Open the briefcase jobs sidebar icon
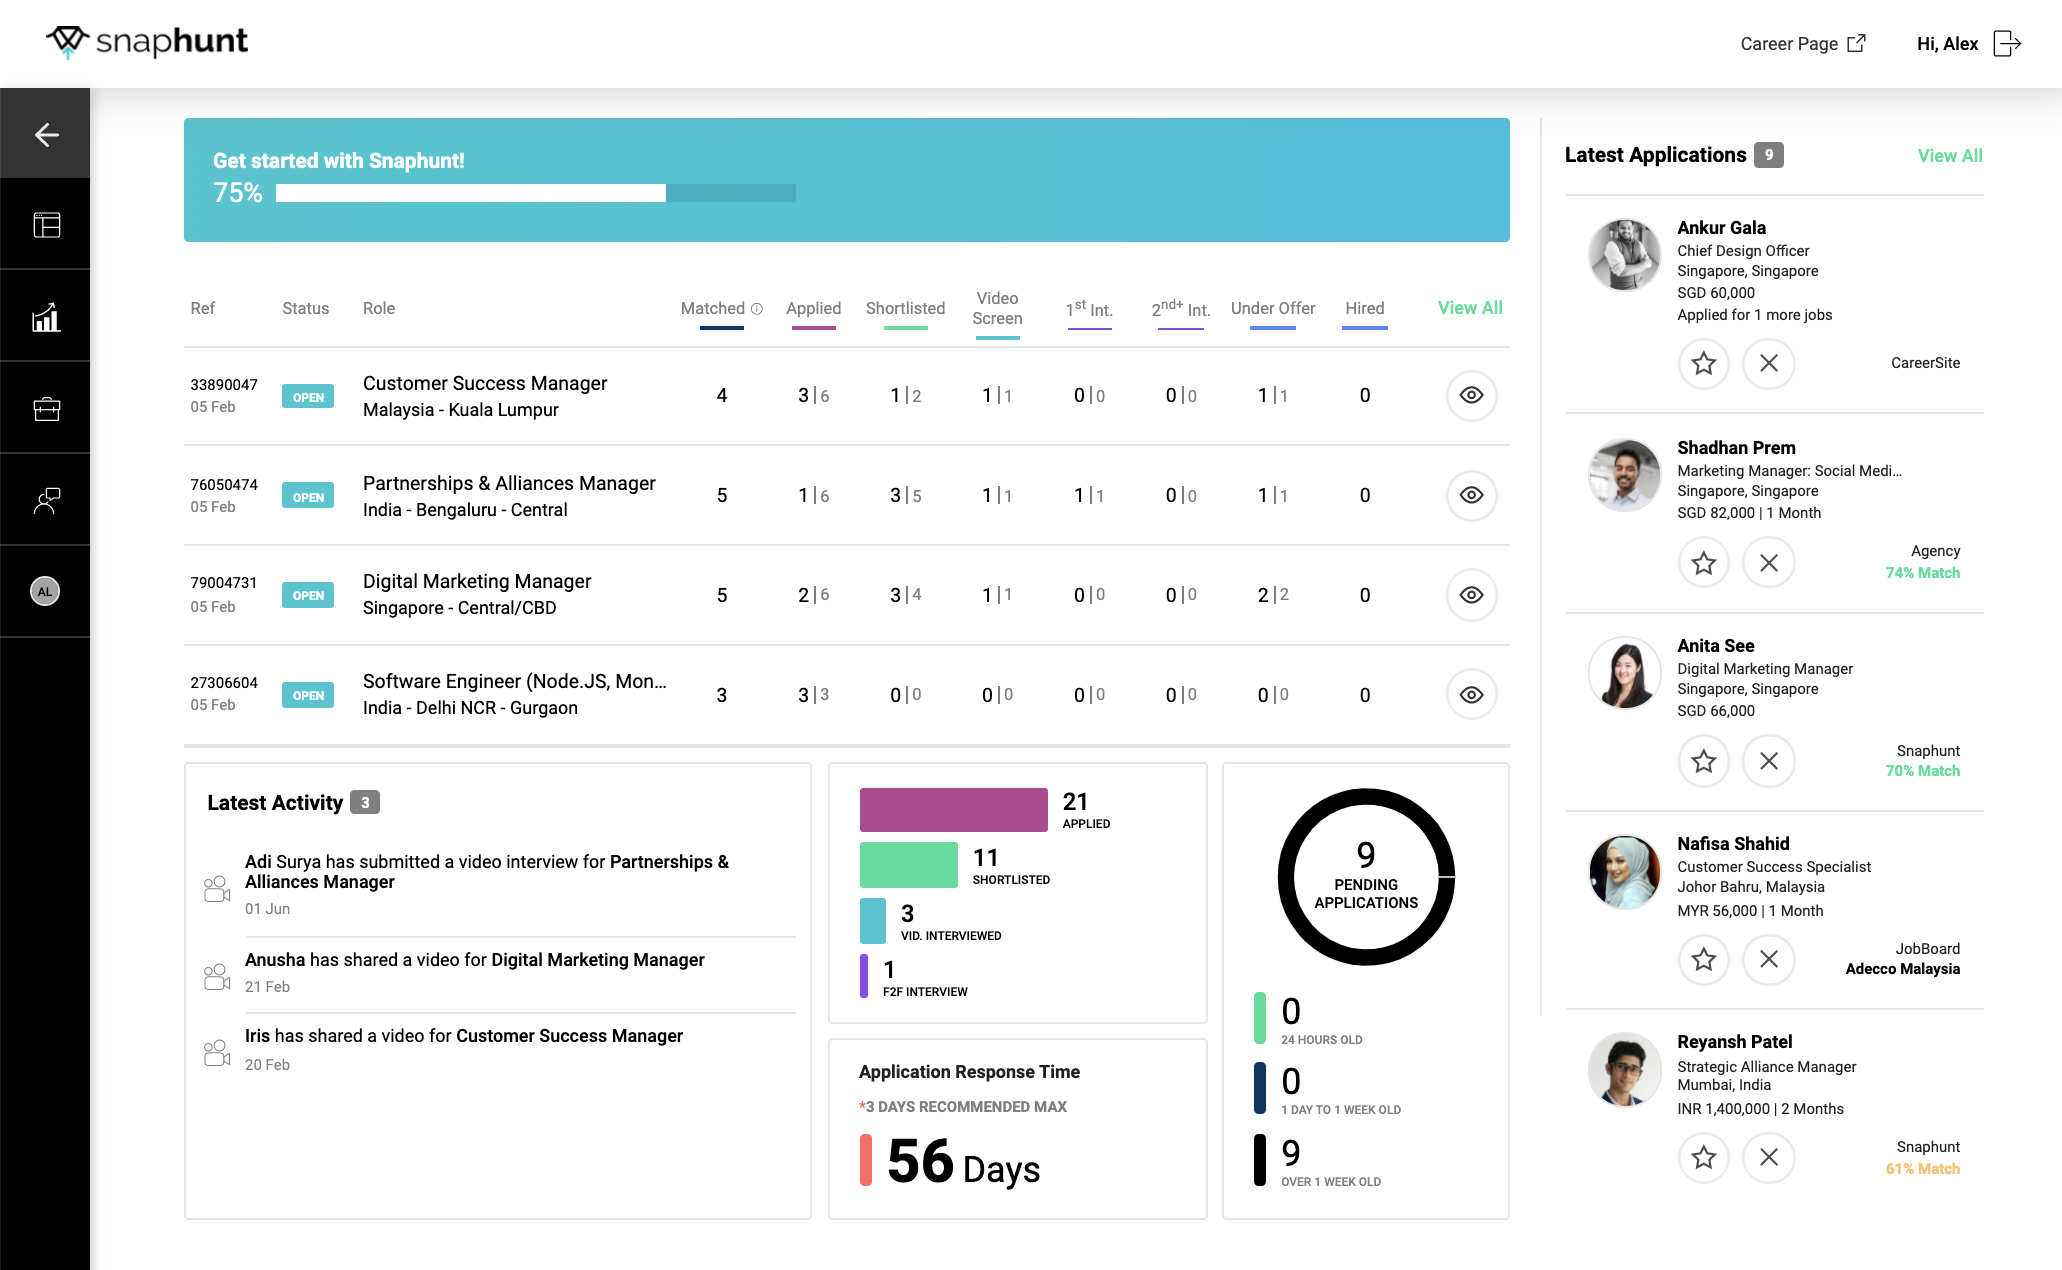The width and height of the screenshot is (2062, 1270). (x=46, y=409)
